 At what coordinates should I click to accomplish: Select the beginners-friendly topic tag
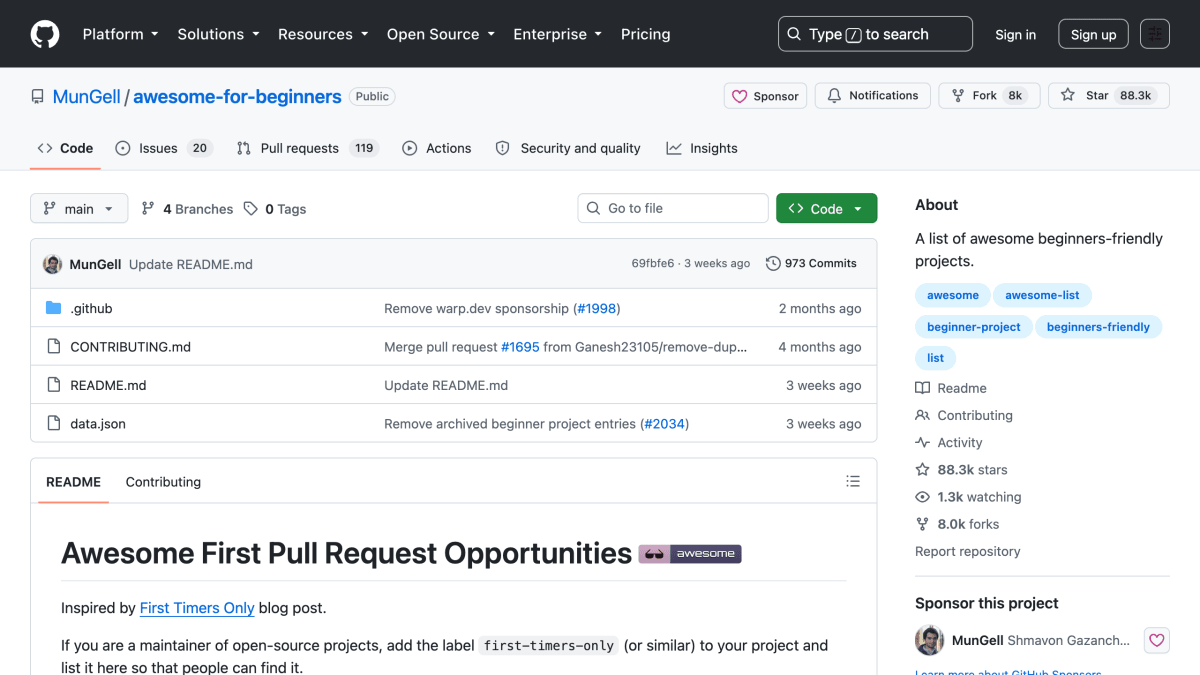pos(1098,327)
